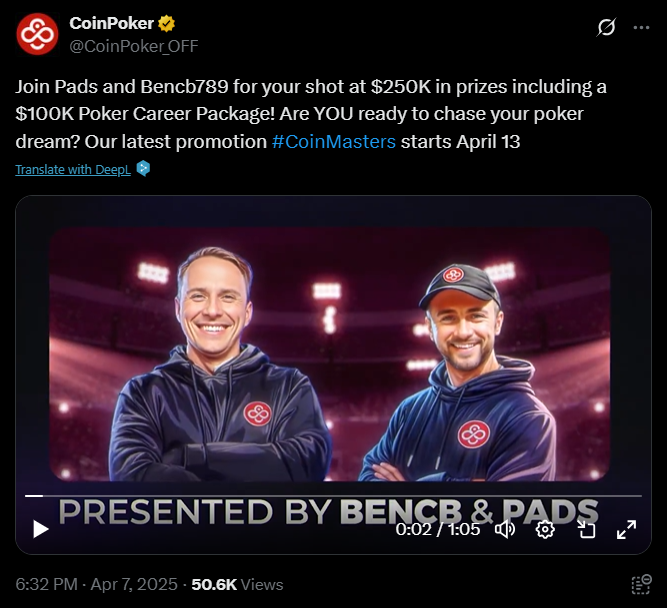Open the @CoinPoker_OFF handle link
Viewport: 667px width, 608px height.
coord(134,46)
